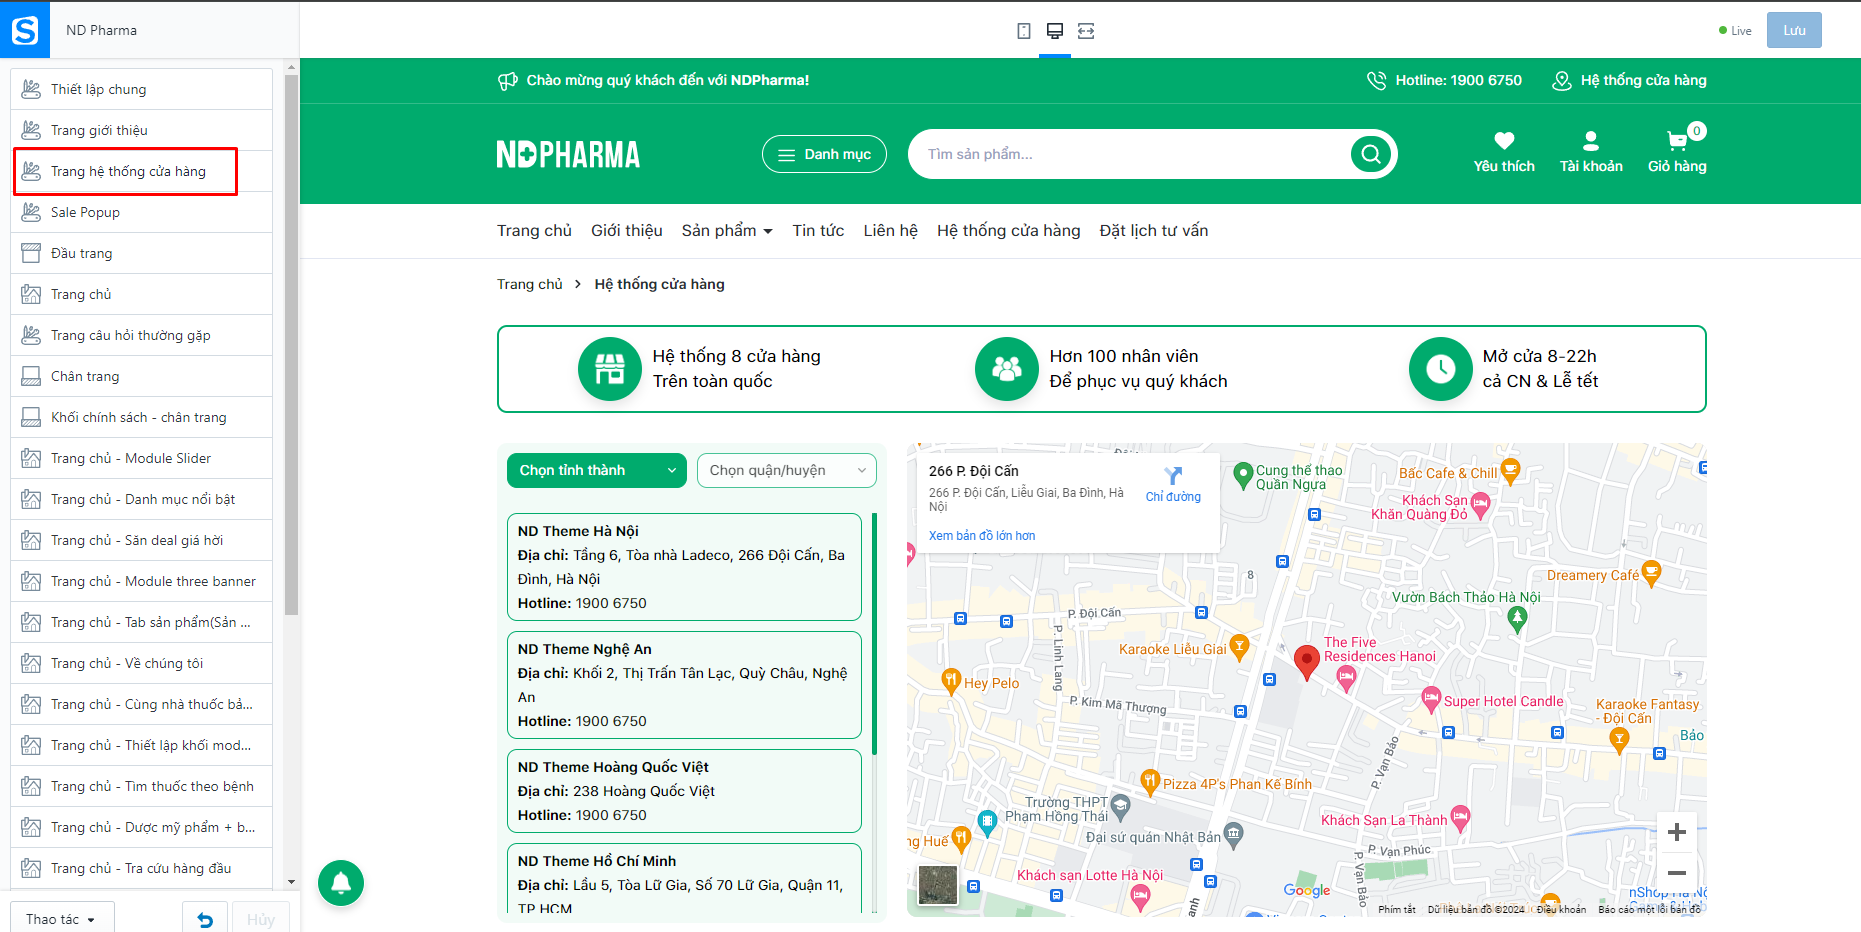Open Hệ thống cửa hàng in navigation menu

(x=1009, y=231)
